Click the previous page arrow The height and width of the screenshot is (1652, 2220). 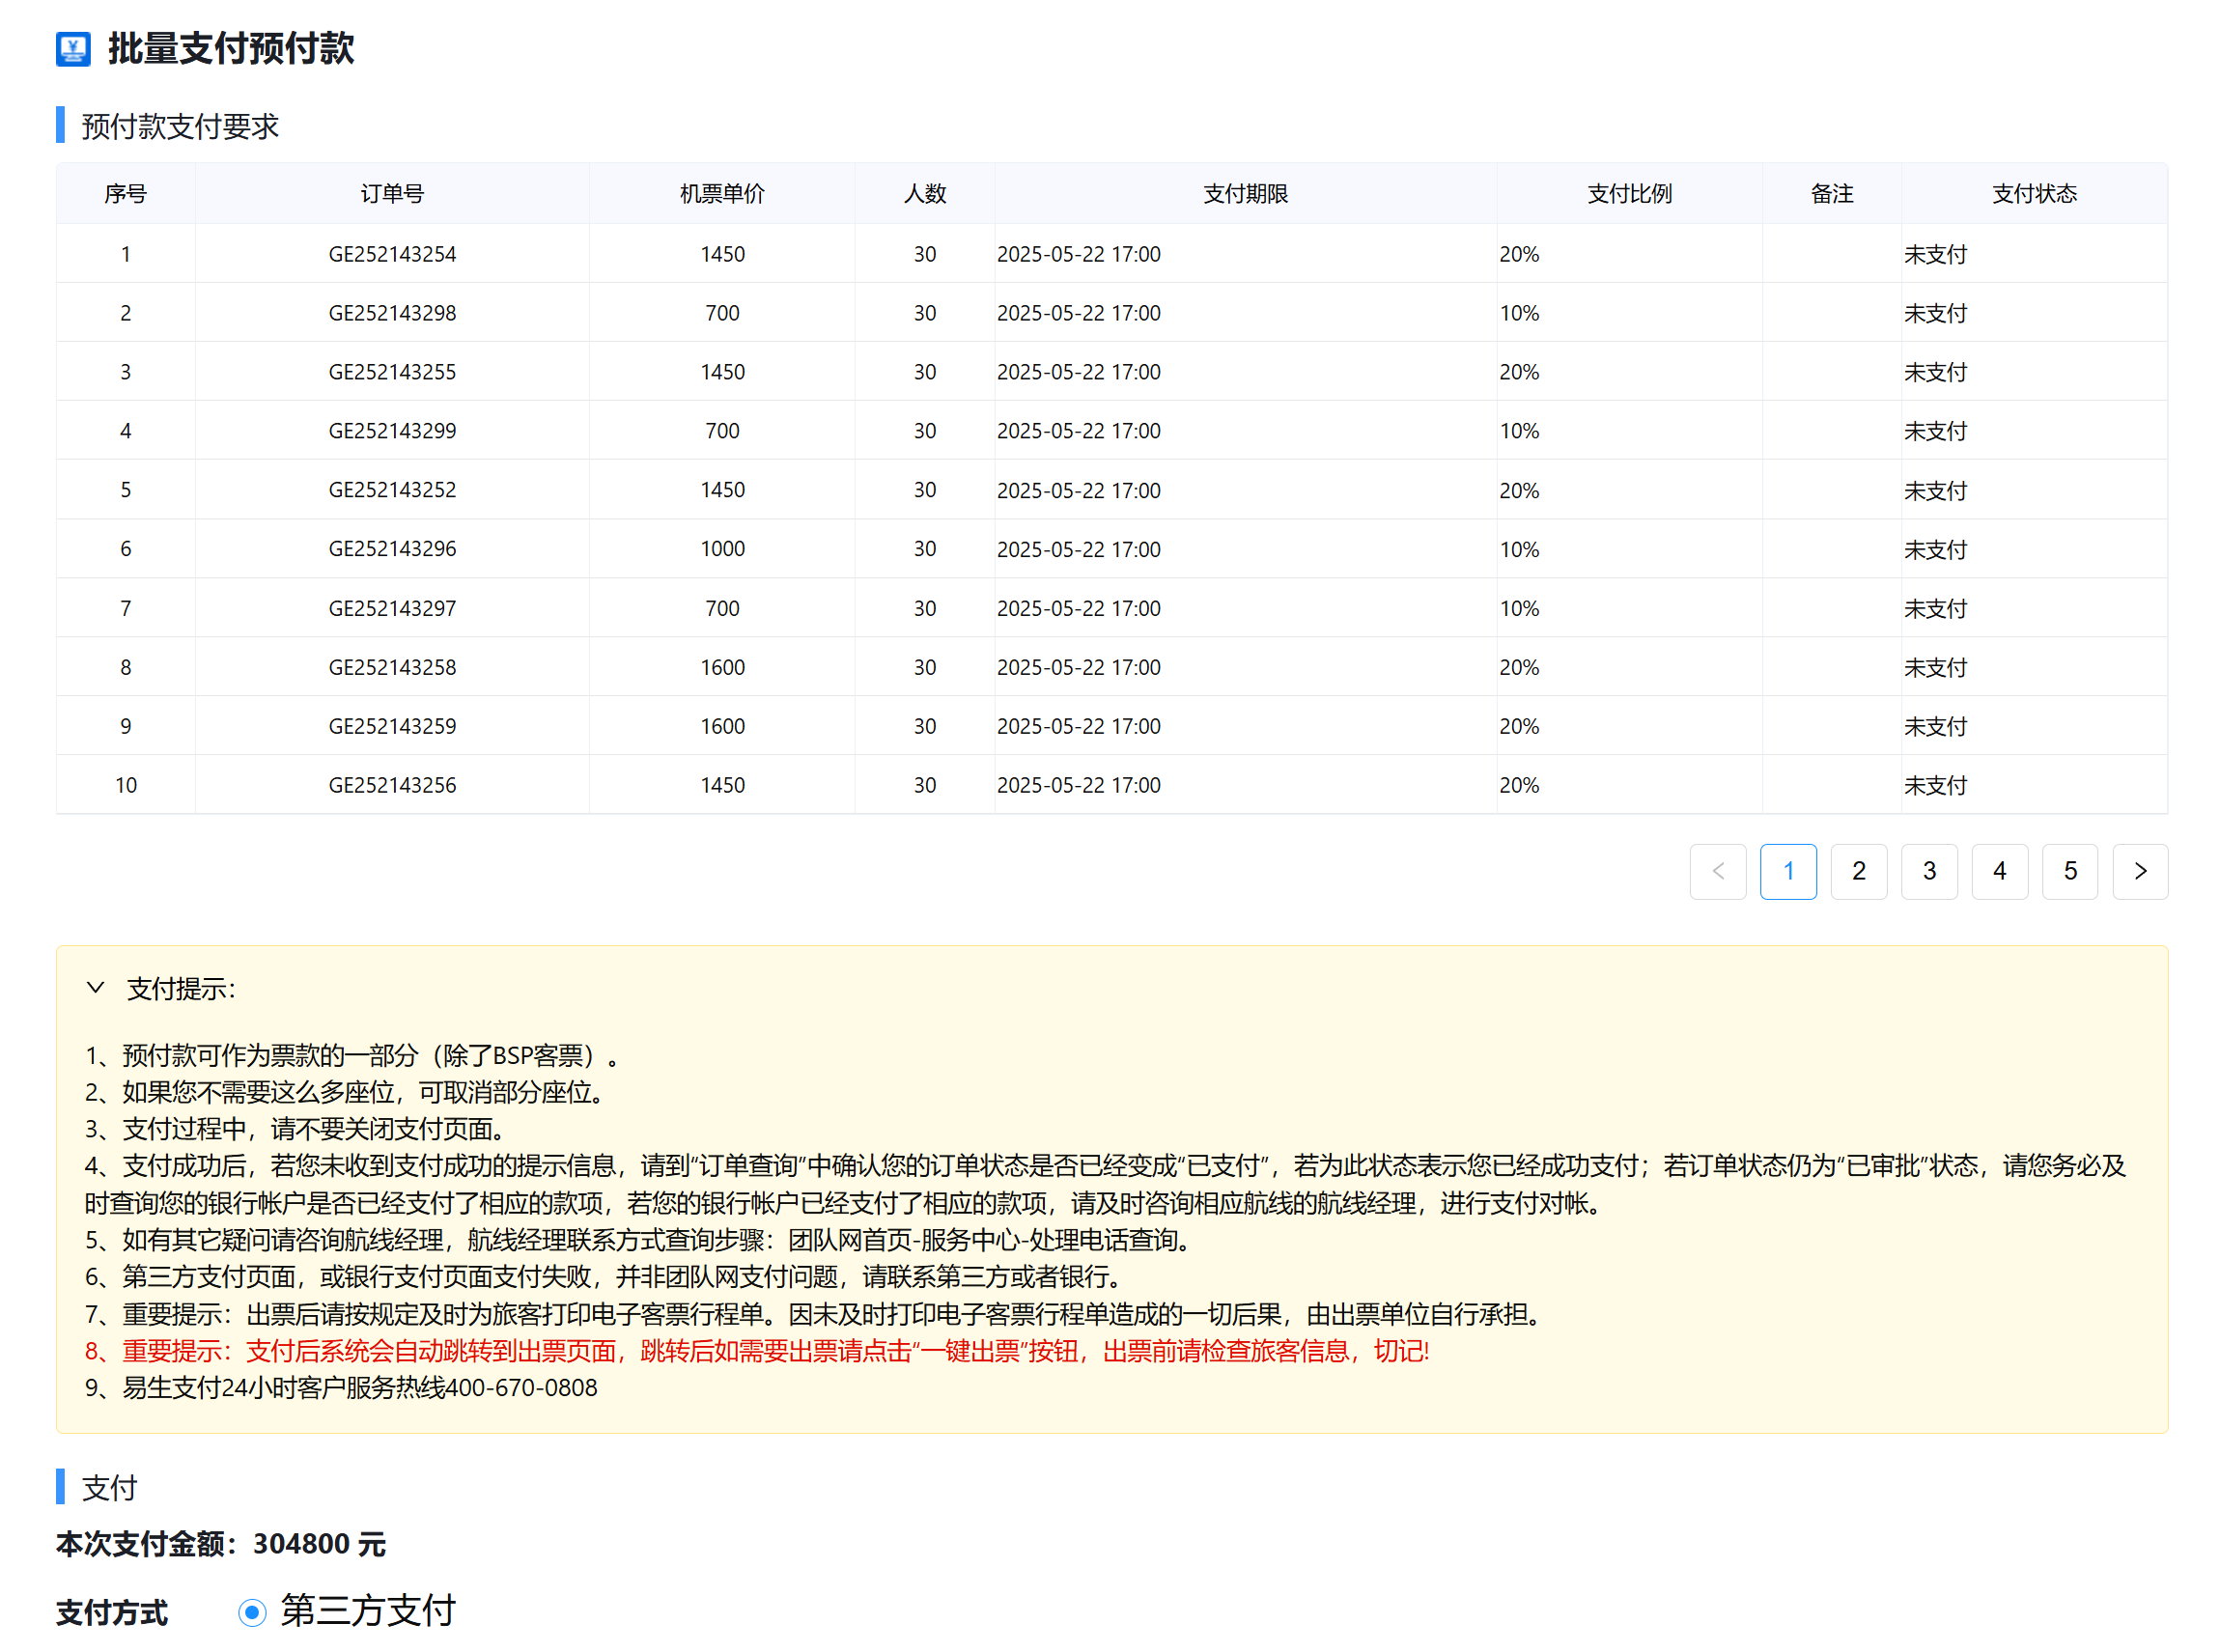pyautogui.click(x=1717, y=871)
